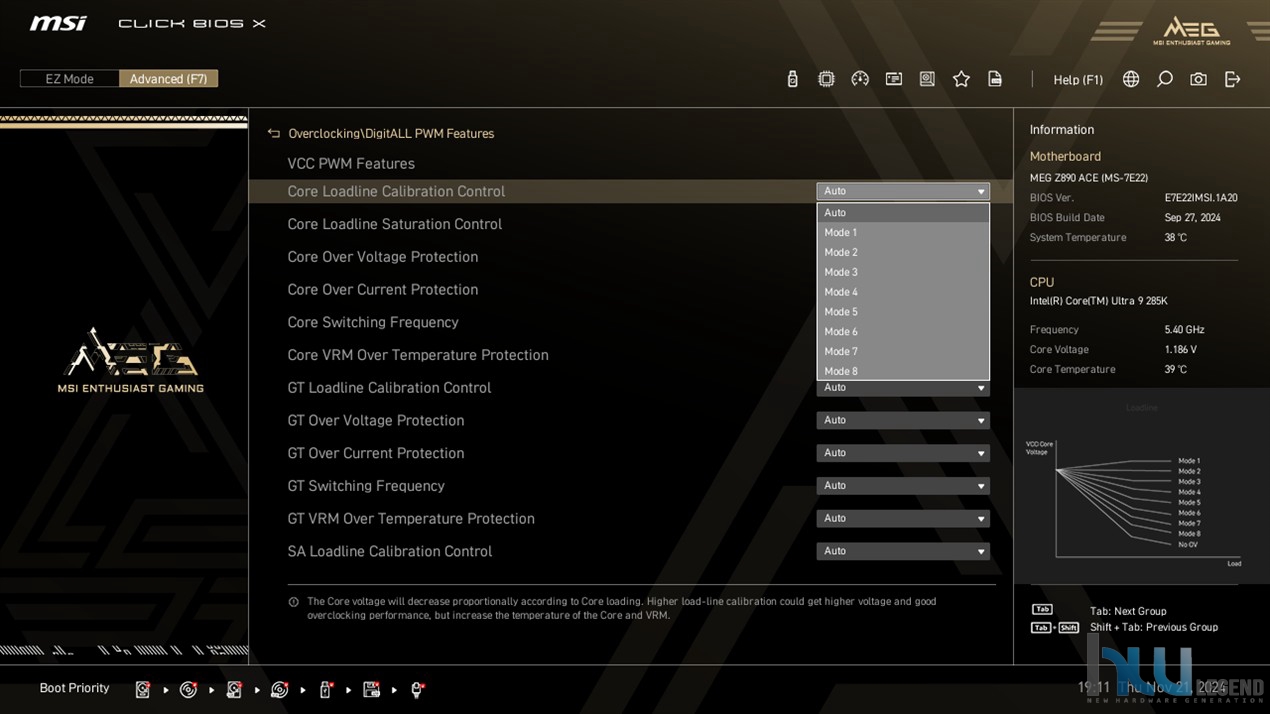Choose Mode 6 in the loadline list
Viewport: 1270px width, 714px height.
[903, 332]
